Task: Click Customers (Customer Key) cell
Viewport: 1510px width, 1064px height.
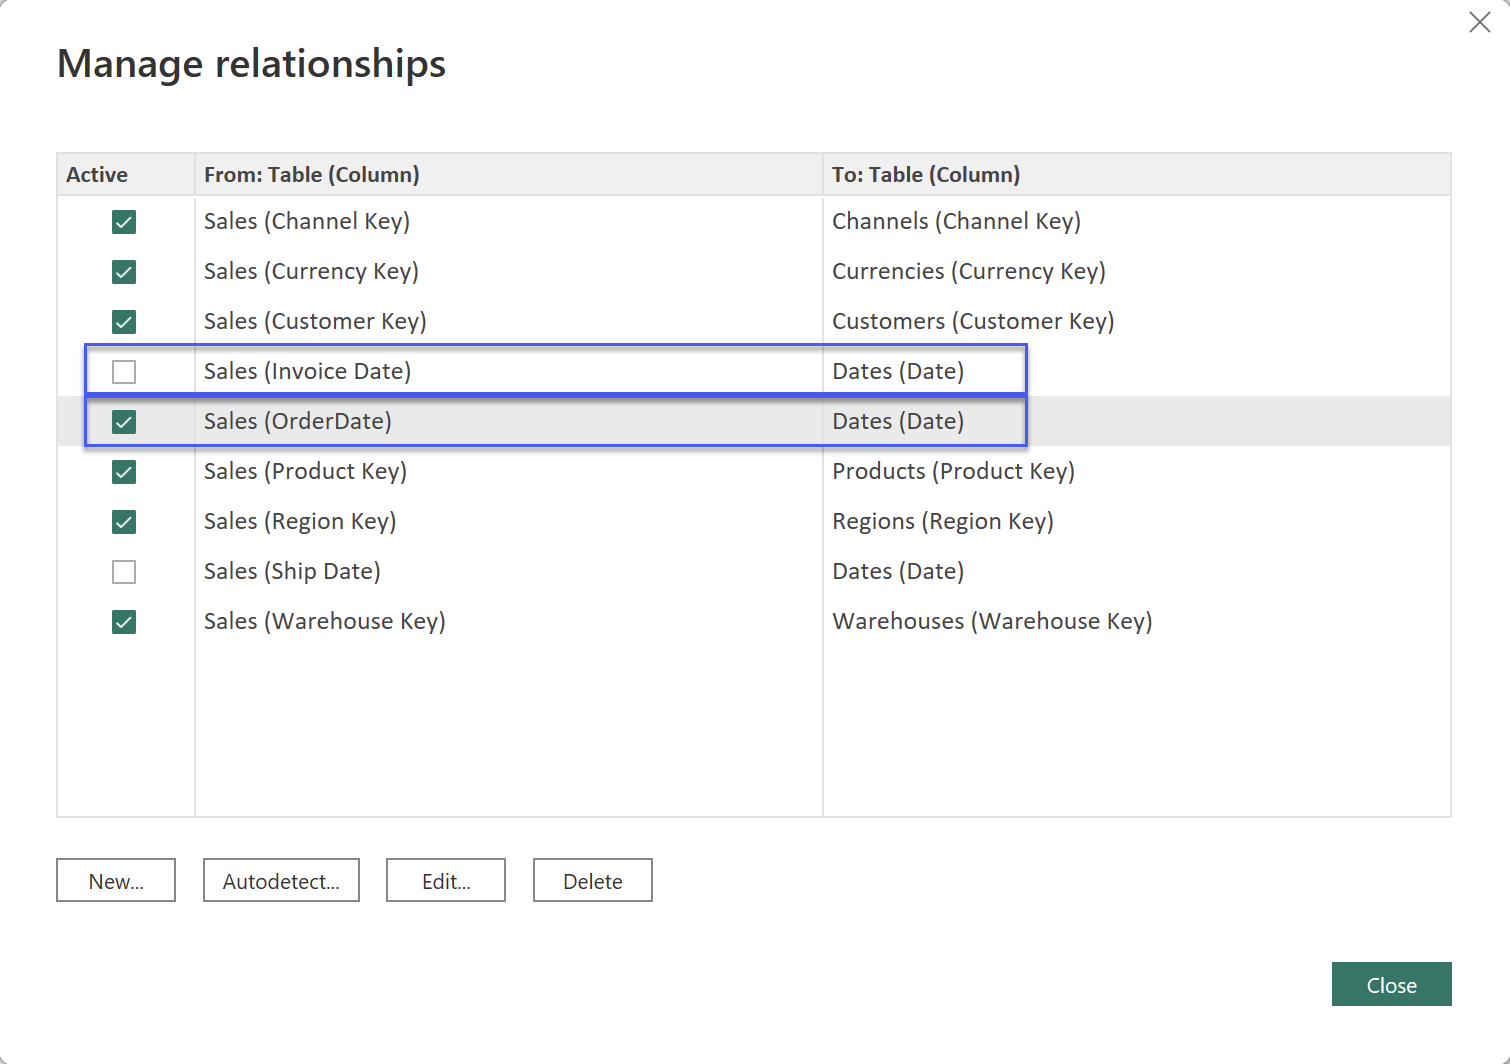Action: (973, 321)
